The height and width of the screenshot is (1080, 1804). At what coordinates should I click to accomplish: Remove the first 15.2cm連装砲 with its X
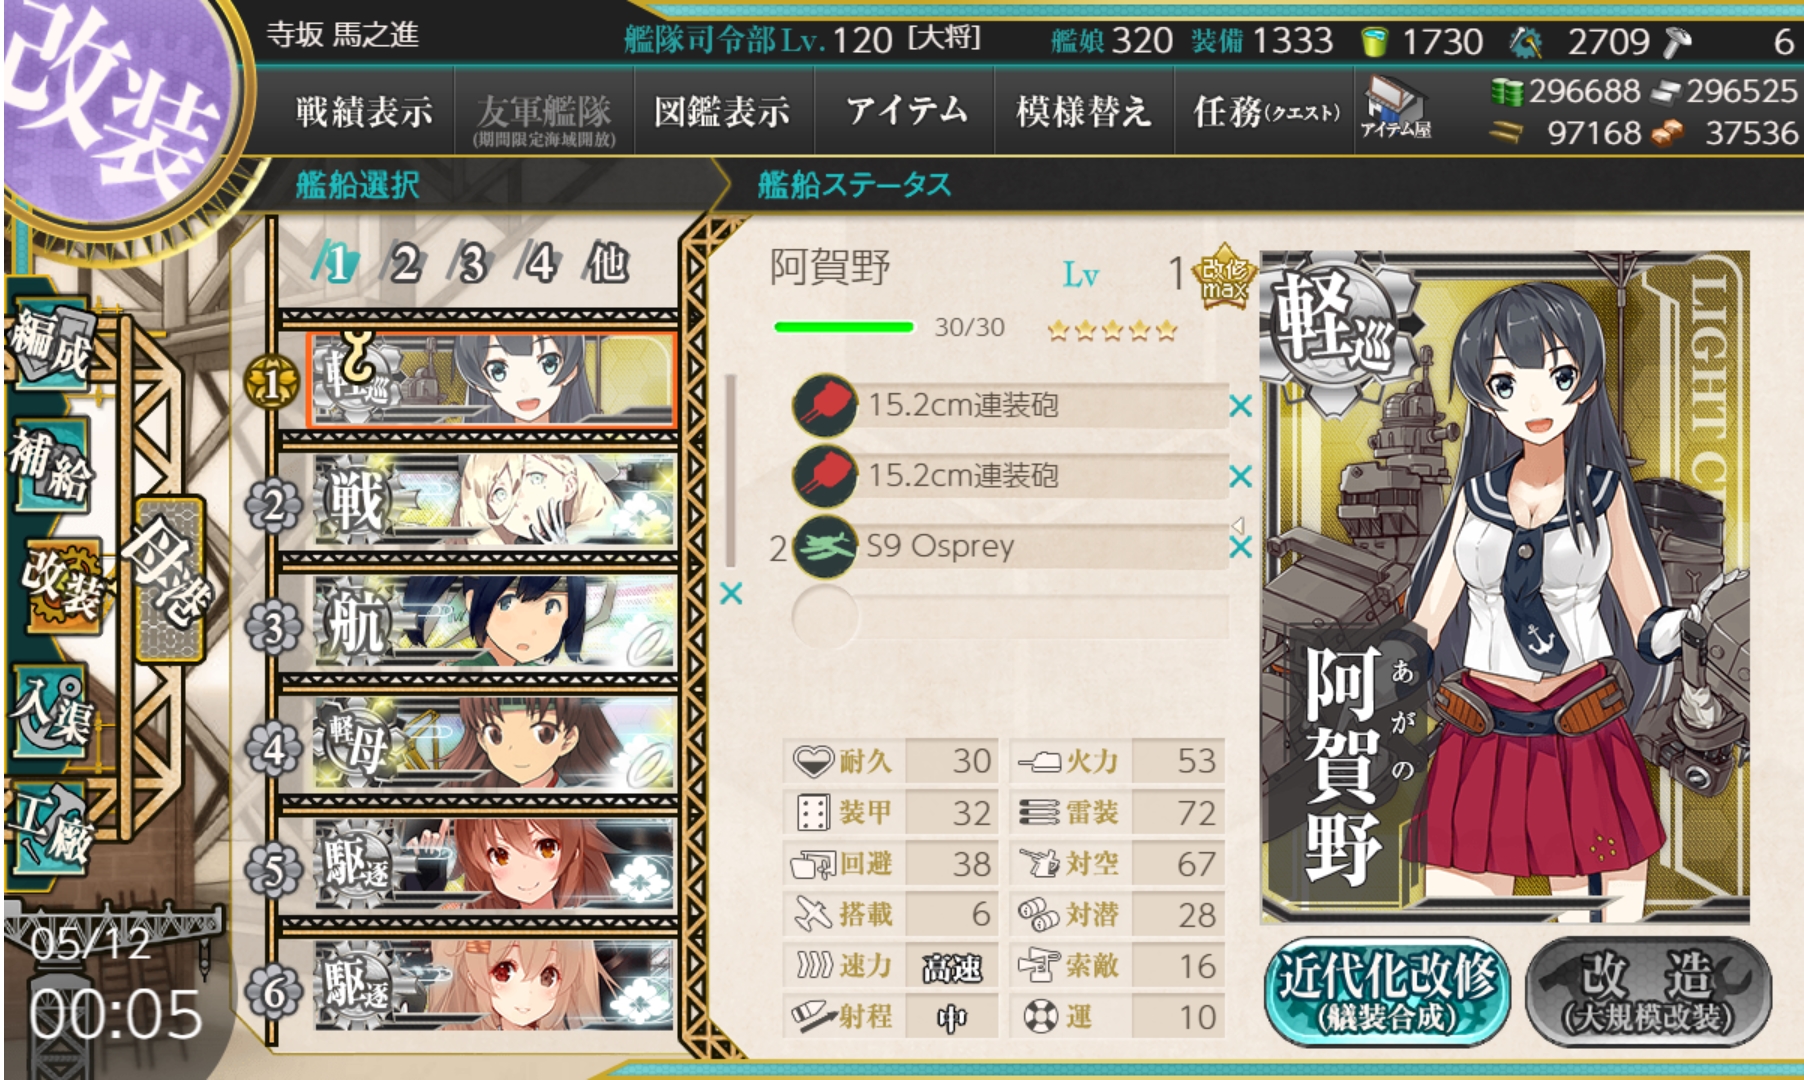(1240, 406)
